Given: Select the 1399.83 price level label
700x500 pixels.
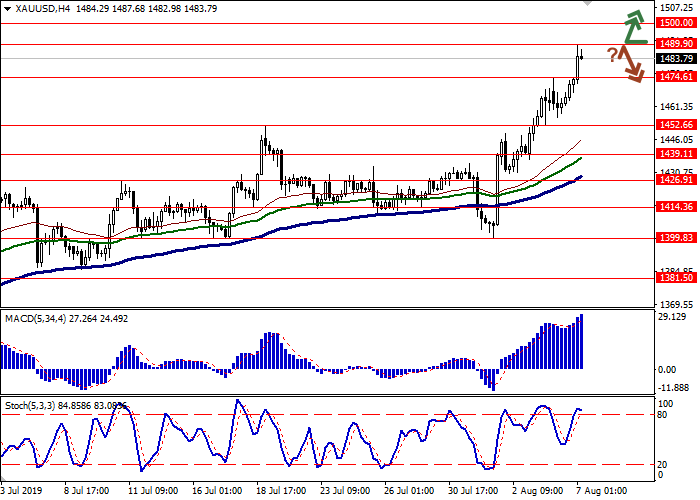Looking at the screenshot, I should (670, 238).
